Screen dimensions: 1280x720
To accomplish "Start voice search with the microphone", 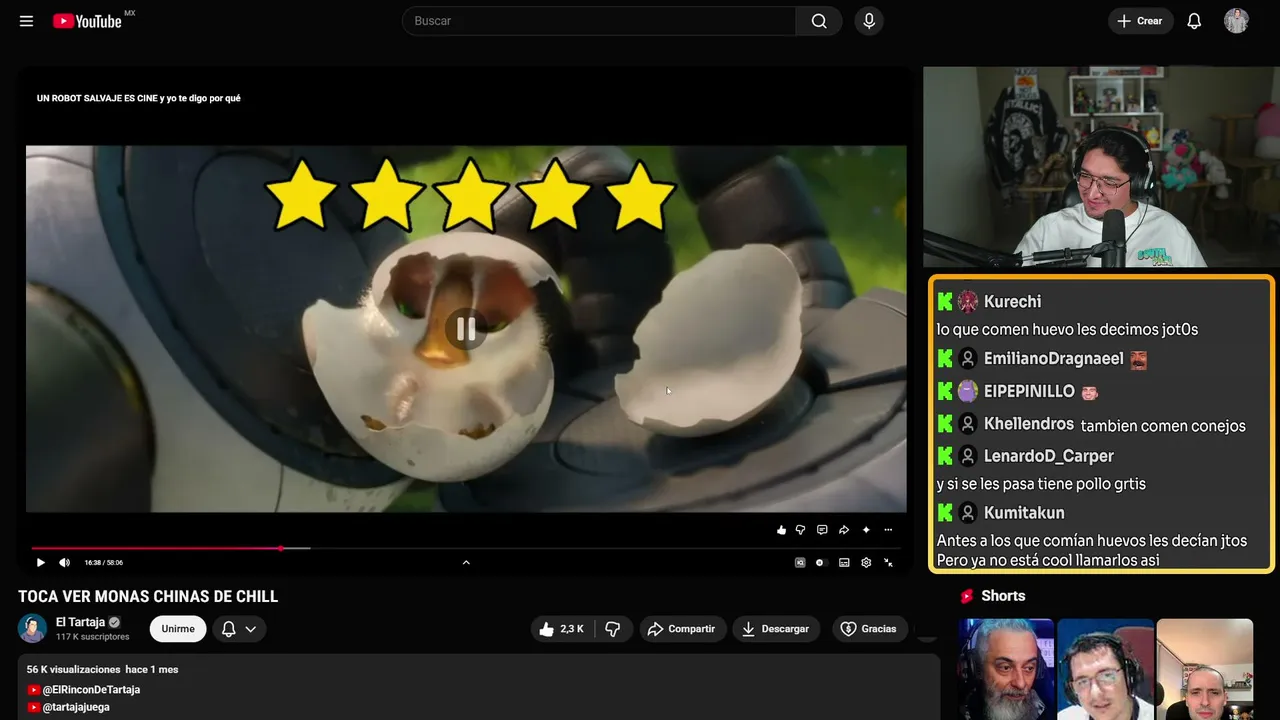I will pos(869,21).
